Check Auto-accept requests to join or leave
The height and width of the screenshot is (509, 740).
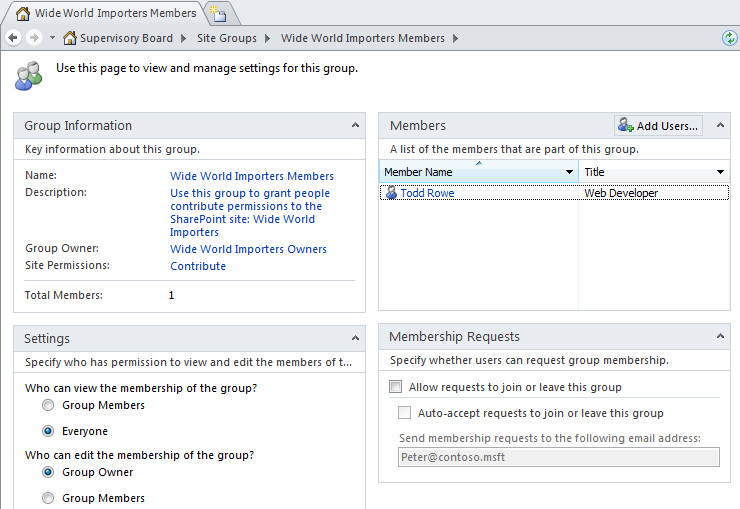[404, 413]
